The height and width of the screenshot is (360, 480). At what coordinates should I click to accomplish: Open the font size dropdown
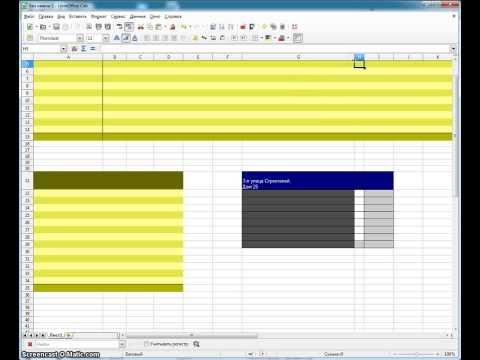coord(106,38)
